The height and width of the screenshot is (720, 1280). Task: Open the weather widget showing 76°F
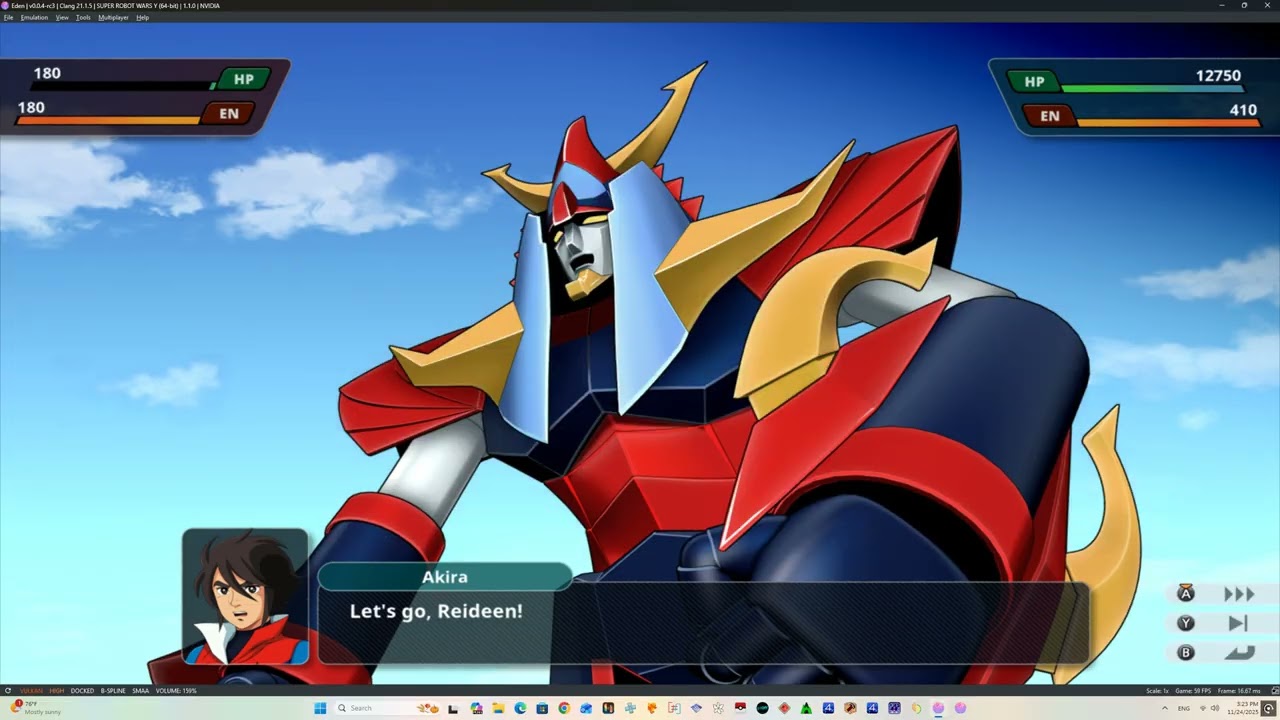(x=35, y=708)
